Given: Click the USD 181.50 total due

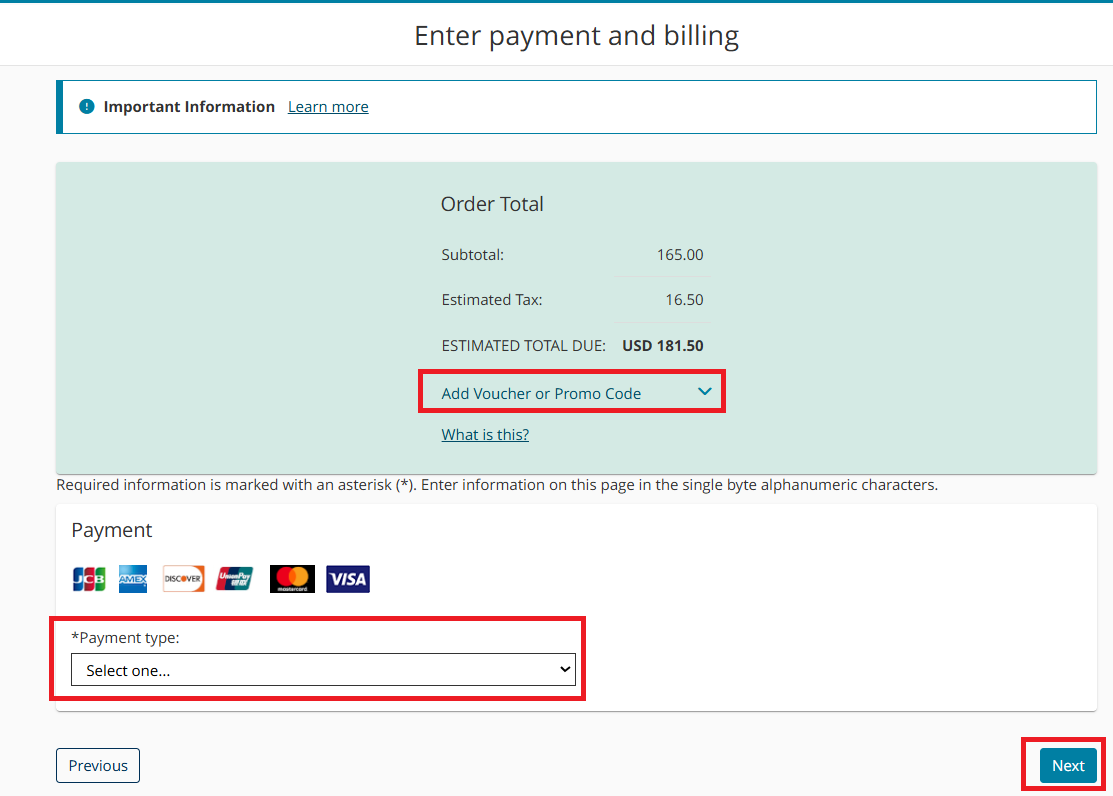Looking at the screenshot, I should pos(662,346).
